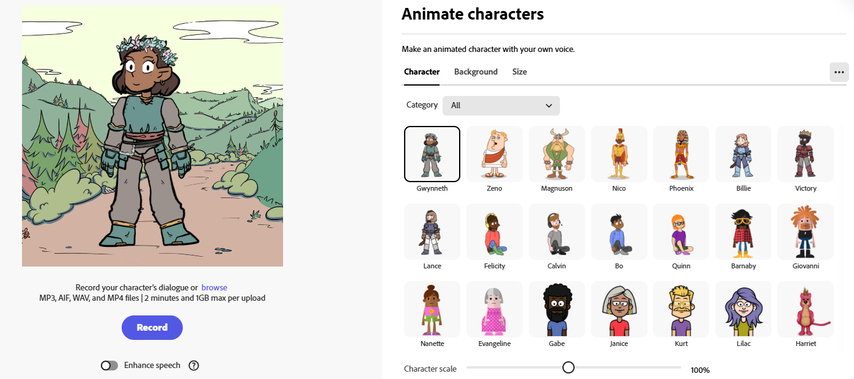Click the browse link to upload audio
Image resolution: width=854 pixels, height=379 pixels.
pos(214,288)
